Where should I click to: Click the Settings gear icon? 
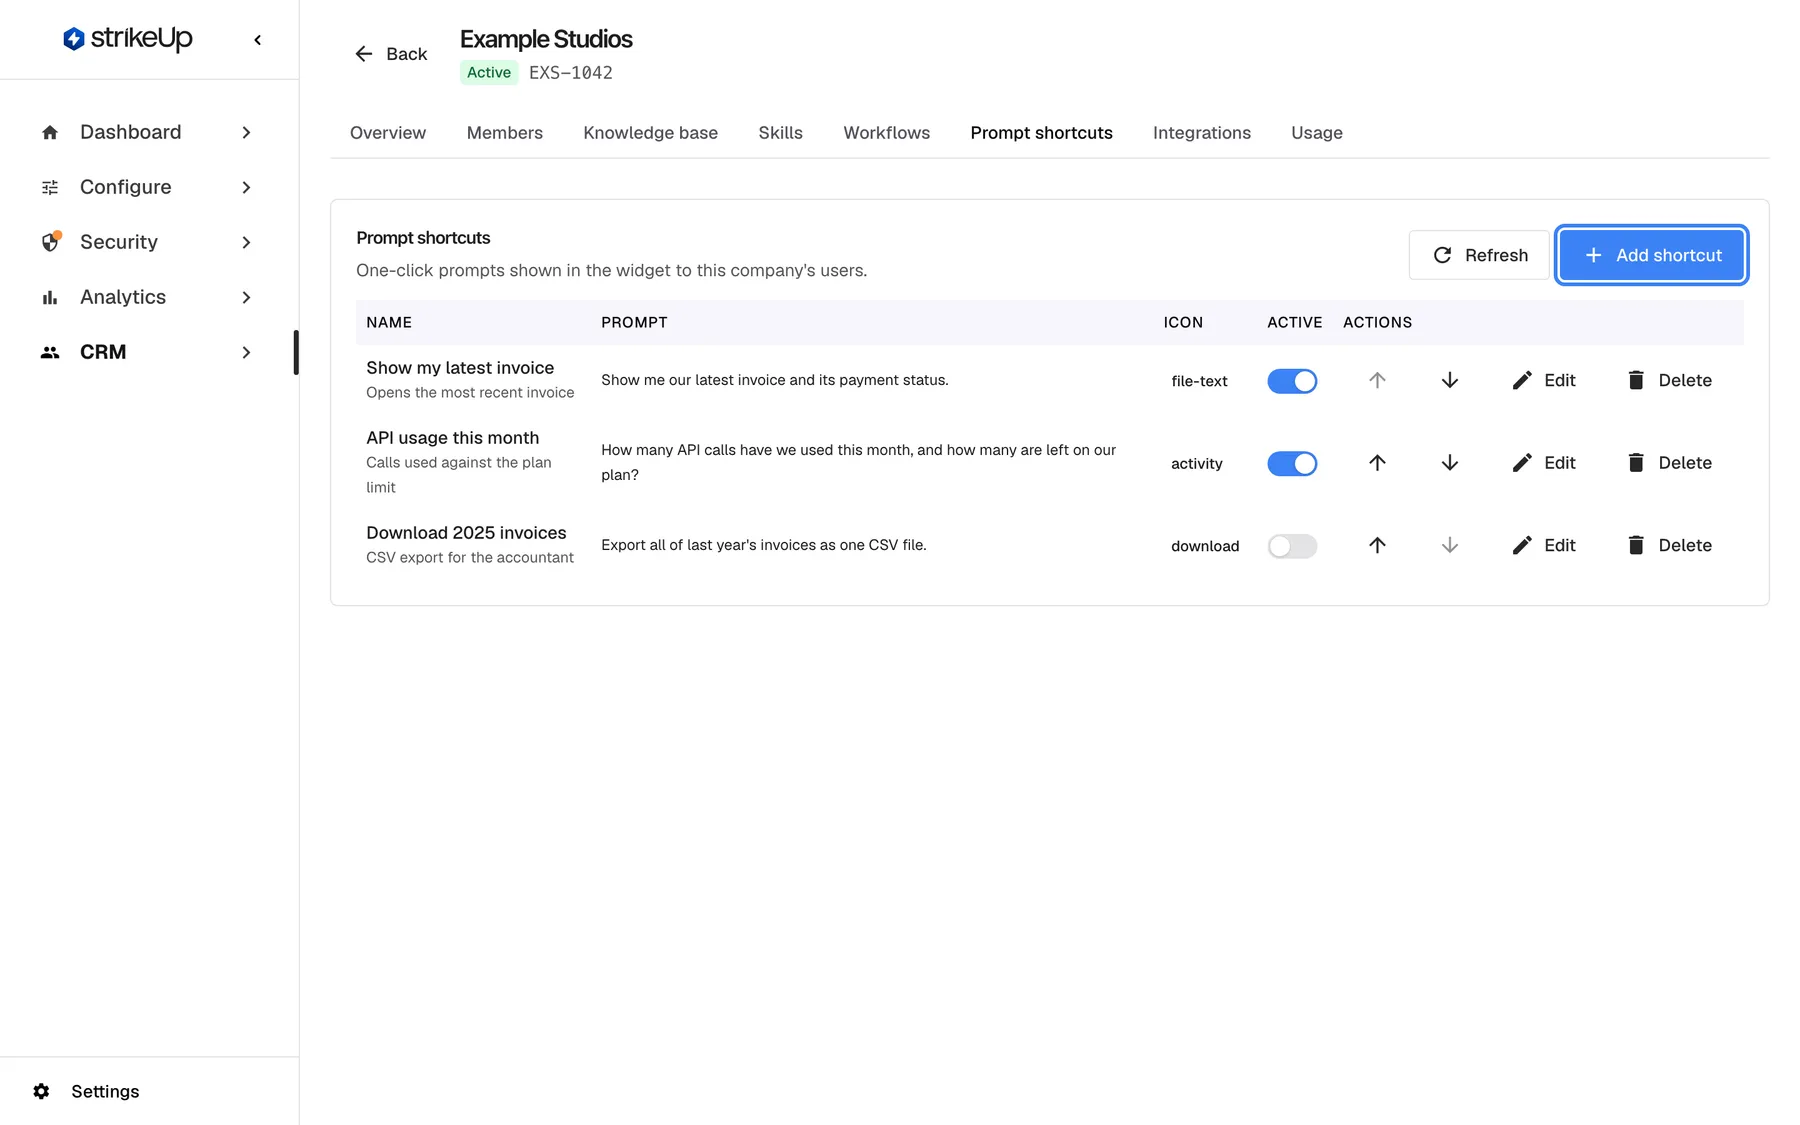pyautogui.click(x=41, y=1091)
